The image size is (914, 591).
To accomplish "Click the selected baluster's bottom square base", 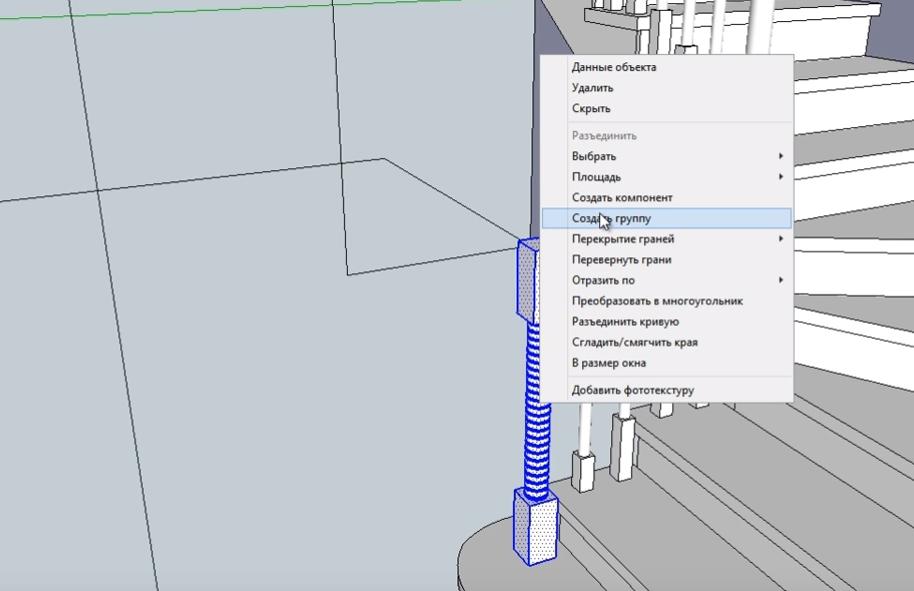I will coord(535,527).
